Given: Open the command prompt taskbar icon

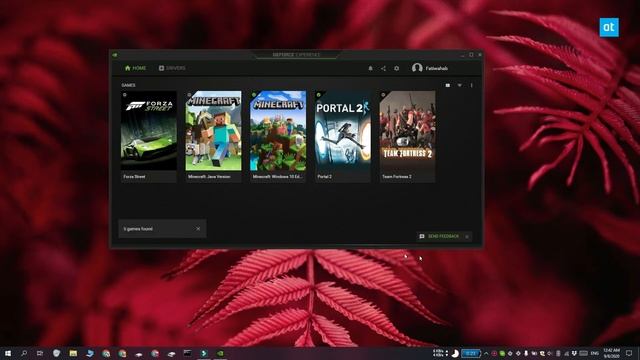Looking at the screenshot, I should click(x=187, y=353).
